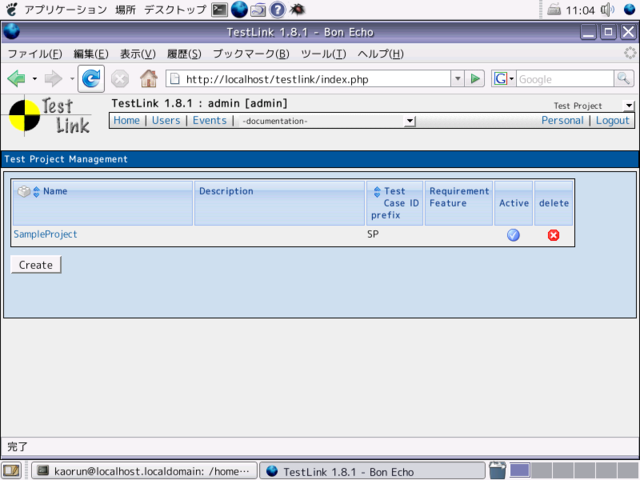Click the Description column header

pyautogui.click(x=279, y=203)
